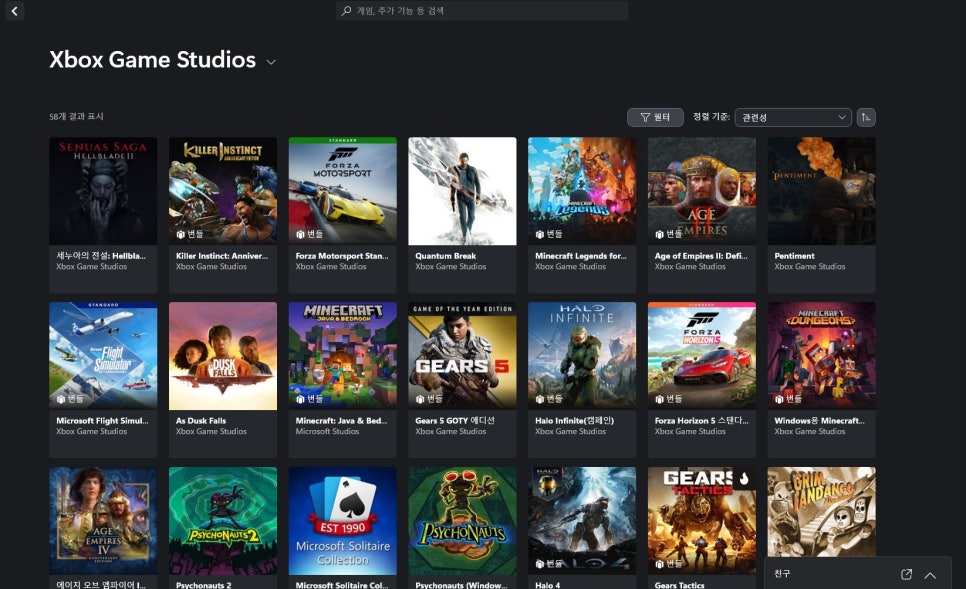Open the original Psychonauts cover art

point(462,521)
